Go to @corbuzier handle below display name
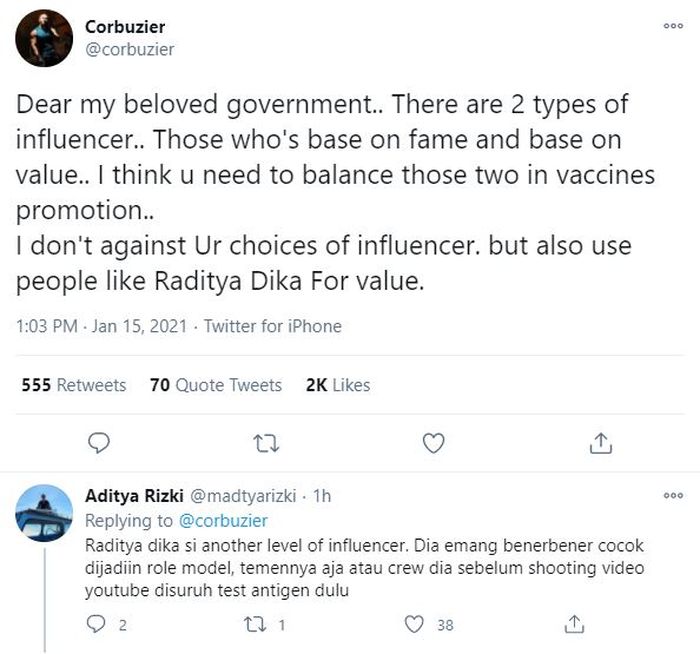Screen dimensions: 700x654 pos(130,49)
